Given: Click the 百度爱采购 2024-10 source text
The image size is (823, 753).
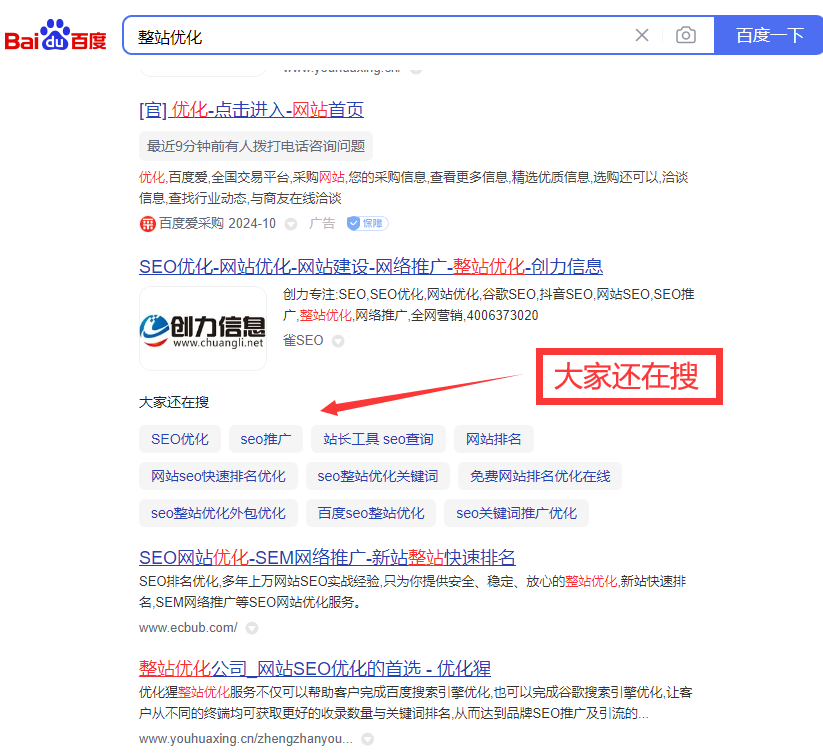Looking at the screenshot, I should coord(217,224).
